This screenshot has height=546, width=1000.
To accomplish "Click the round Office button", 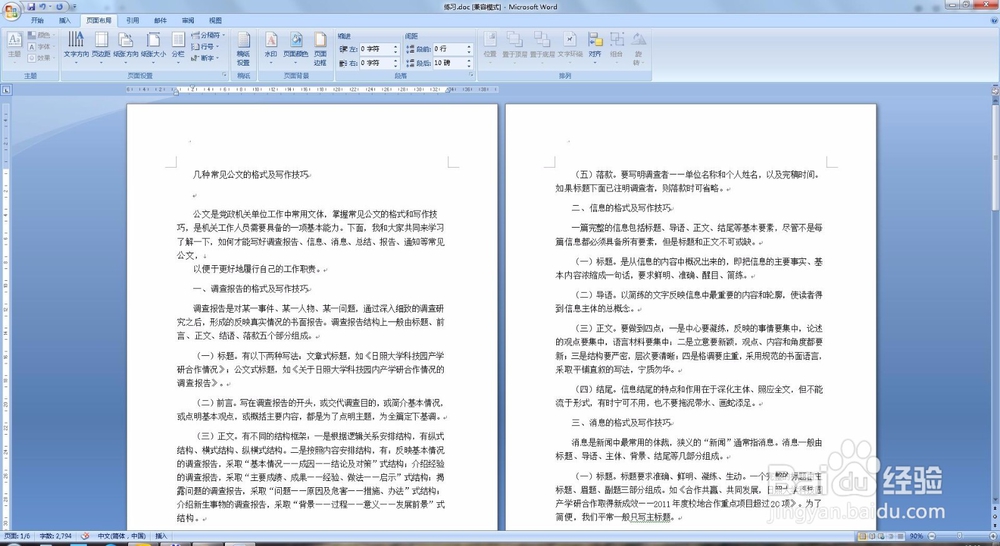I will [x=11, y=11].
